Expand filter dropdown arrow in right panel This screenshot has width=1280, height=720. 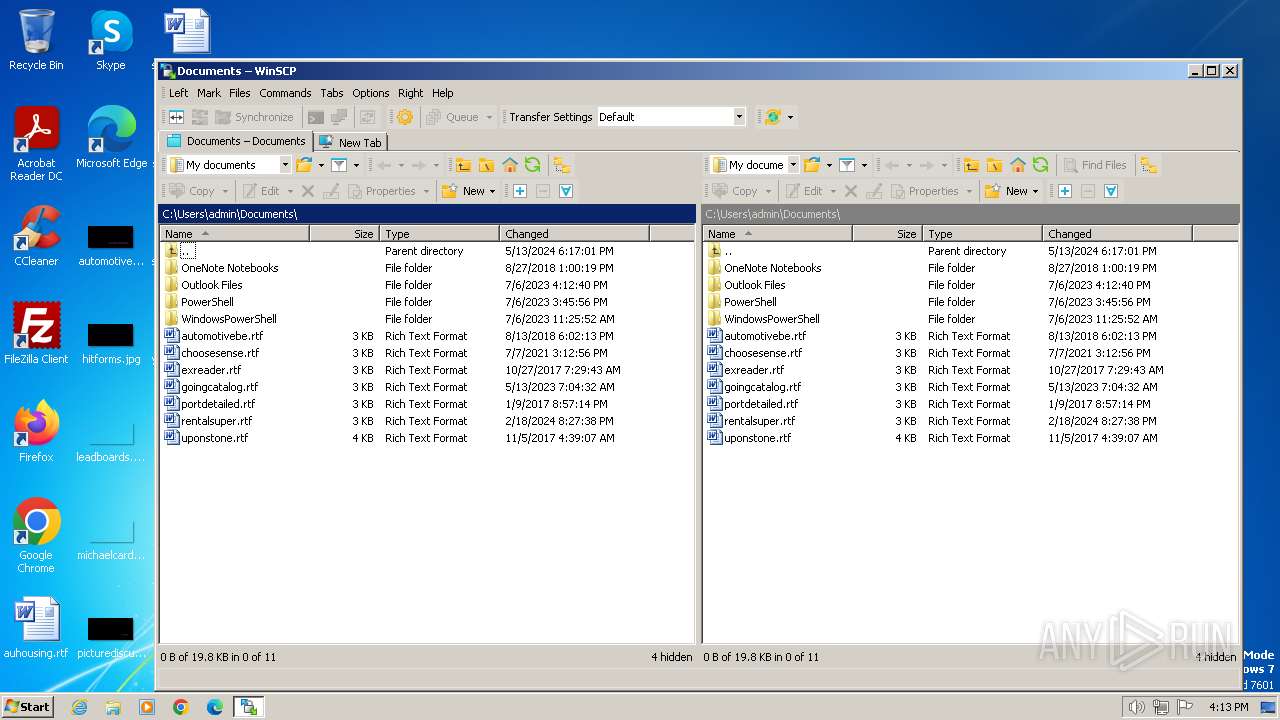click(864, 165)
